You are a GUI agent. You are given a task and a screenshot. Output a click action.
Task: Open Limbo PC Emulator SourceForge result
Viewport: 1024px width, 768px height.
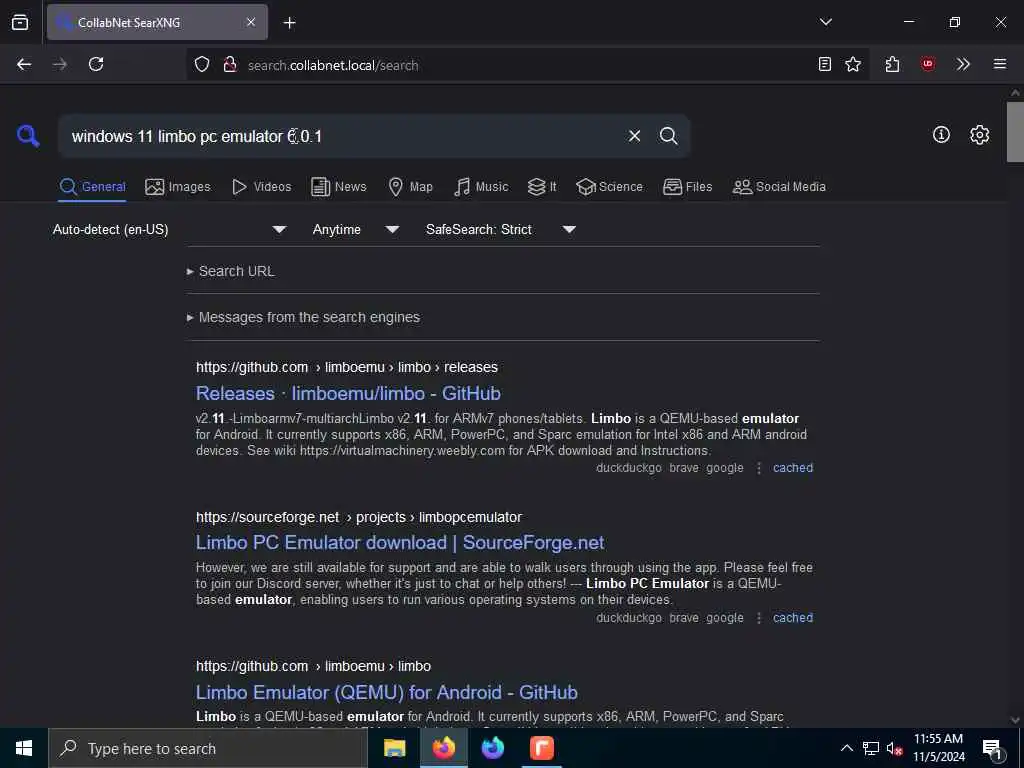(x=400, y=543)
